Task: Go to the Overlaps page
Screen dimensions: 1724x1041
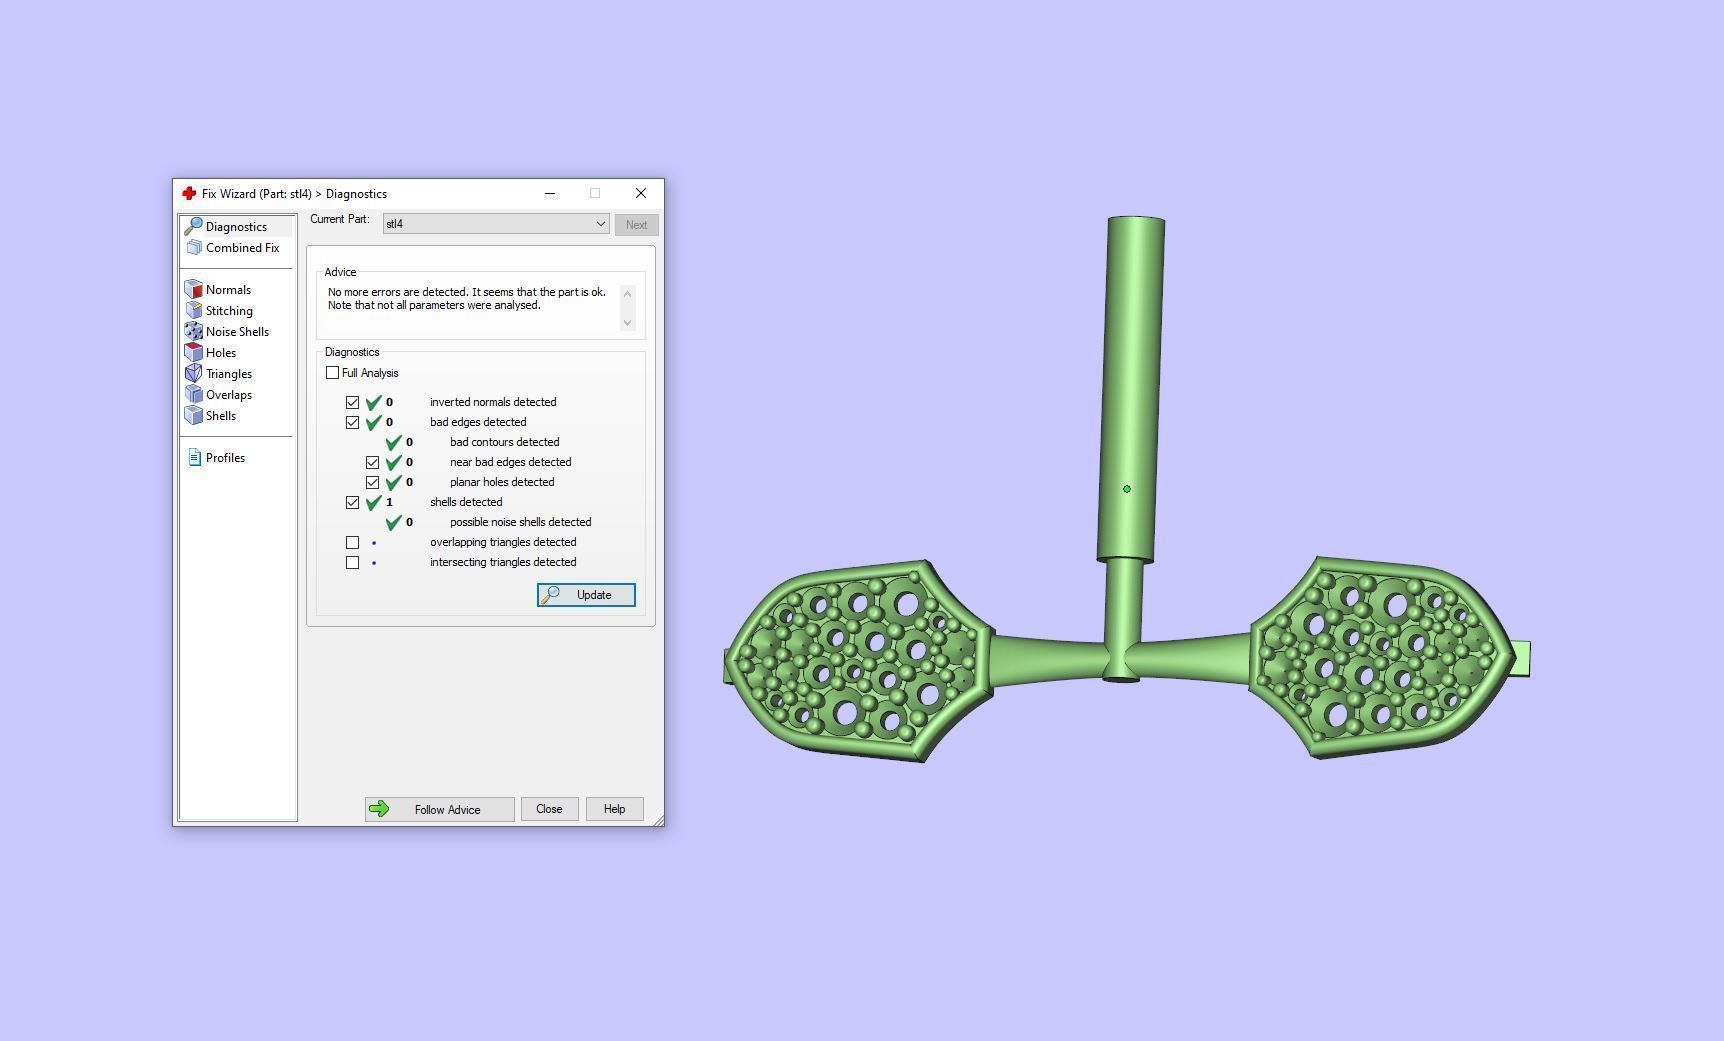Action: pos(229,395)
